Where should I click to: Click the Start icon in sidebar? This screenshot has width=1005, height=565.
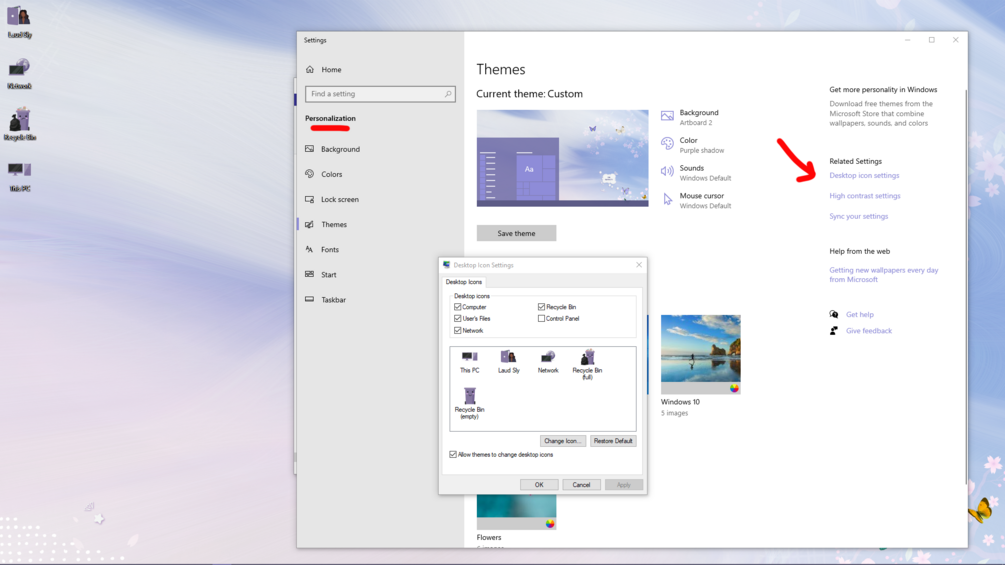tap(310, 274)
